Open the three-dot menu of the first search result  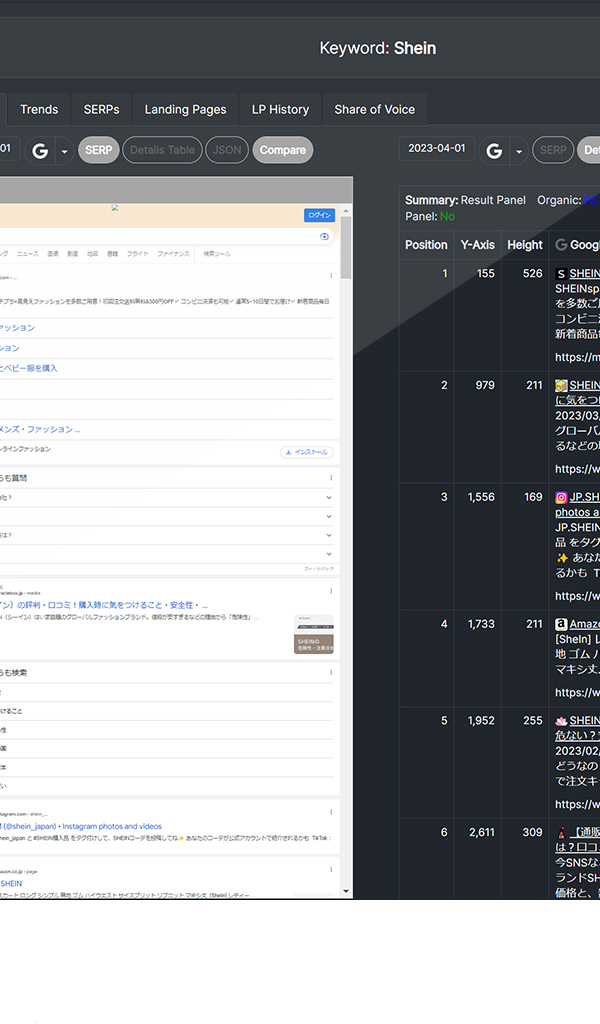[x=331, y=276]
